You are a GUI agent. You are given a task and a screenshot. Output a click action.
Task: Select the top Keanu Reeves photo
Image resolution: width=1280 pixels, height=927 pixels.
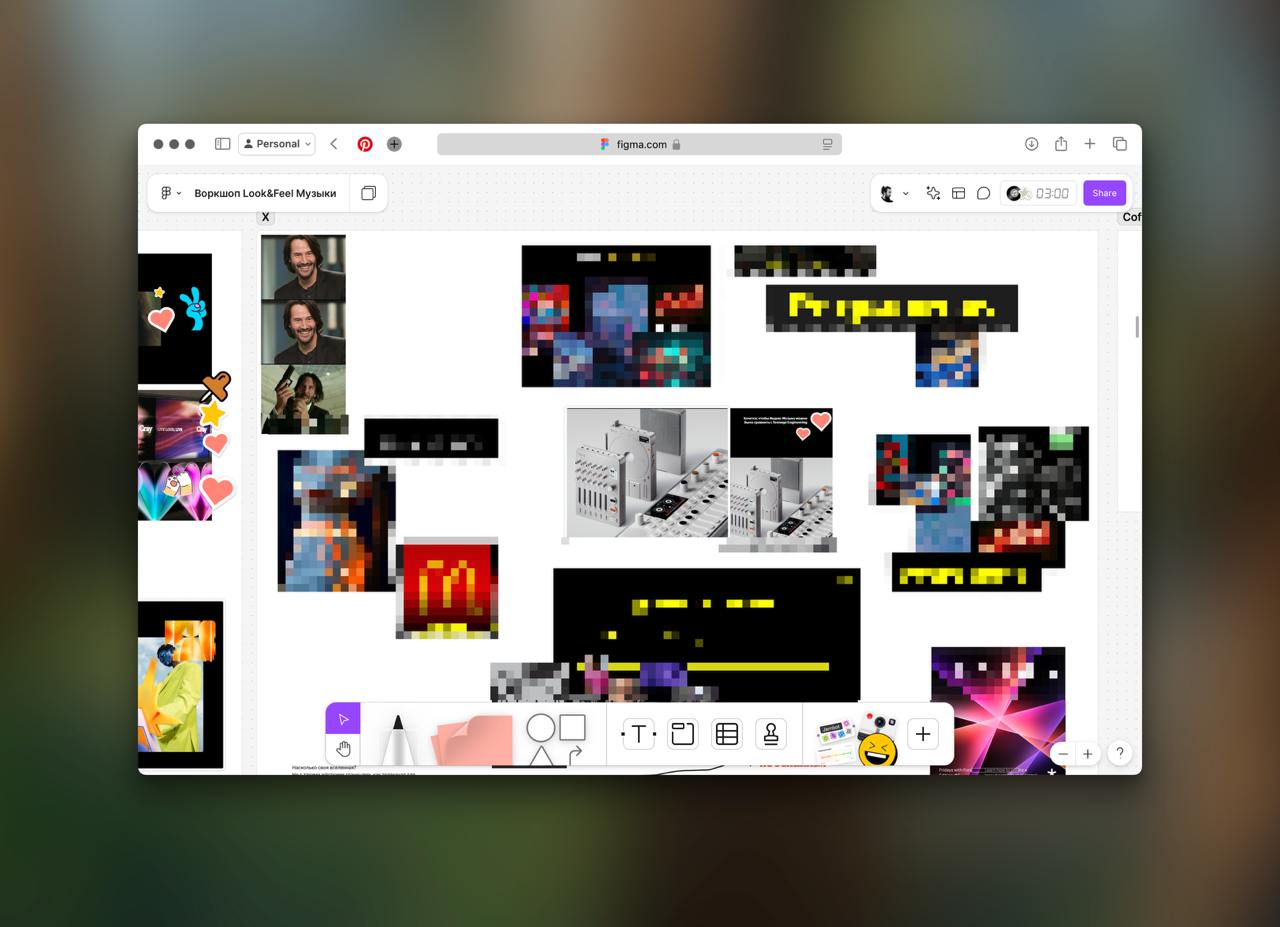click(x=303, y=267)
